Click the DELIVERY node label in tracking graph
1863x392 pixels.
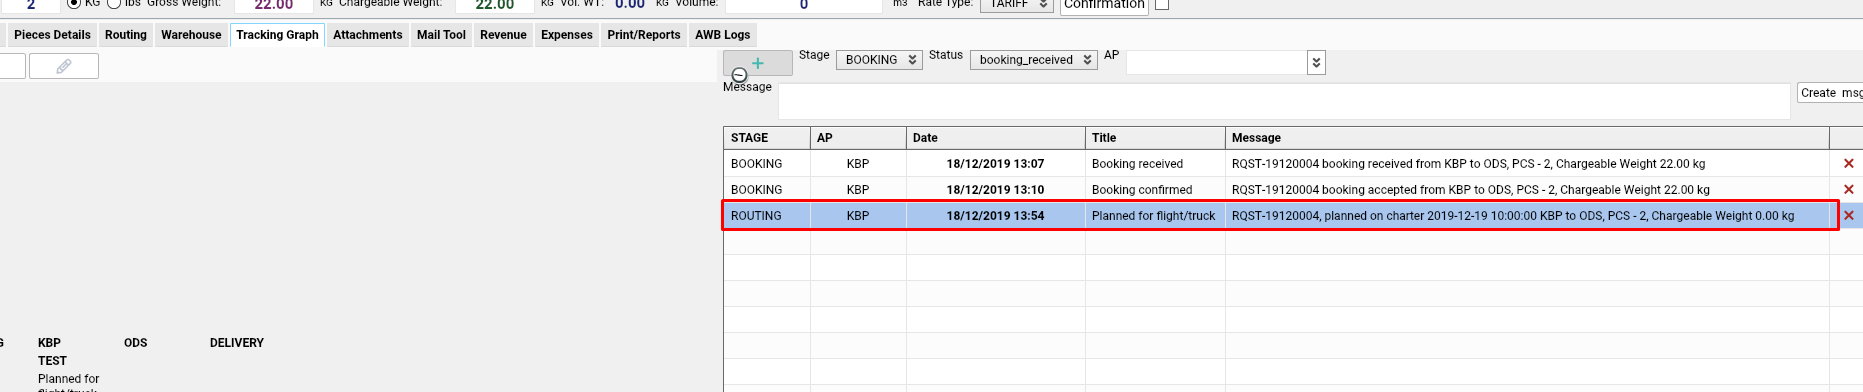pos(237,343)
